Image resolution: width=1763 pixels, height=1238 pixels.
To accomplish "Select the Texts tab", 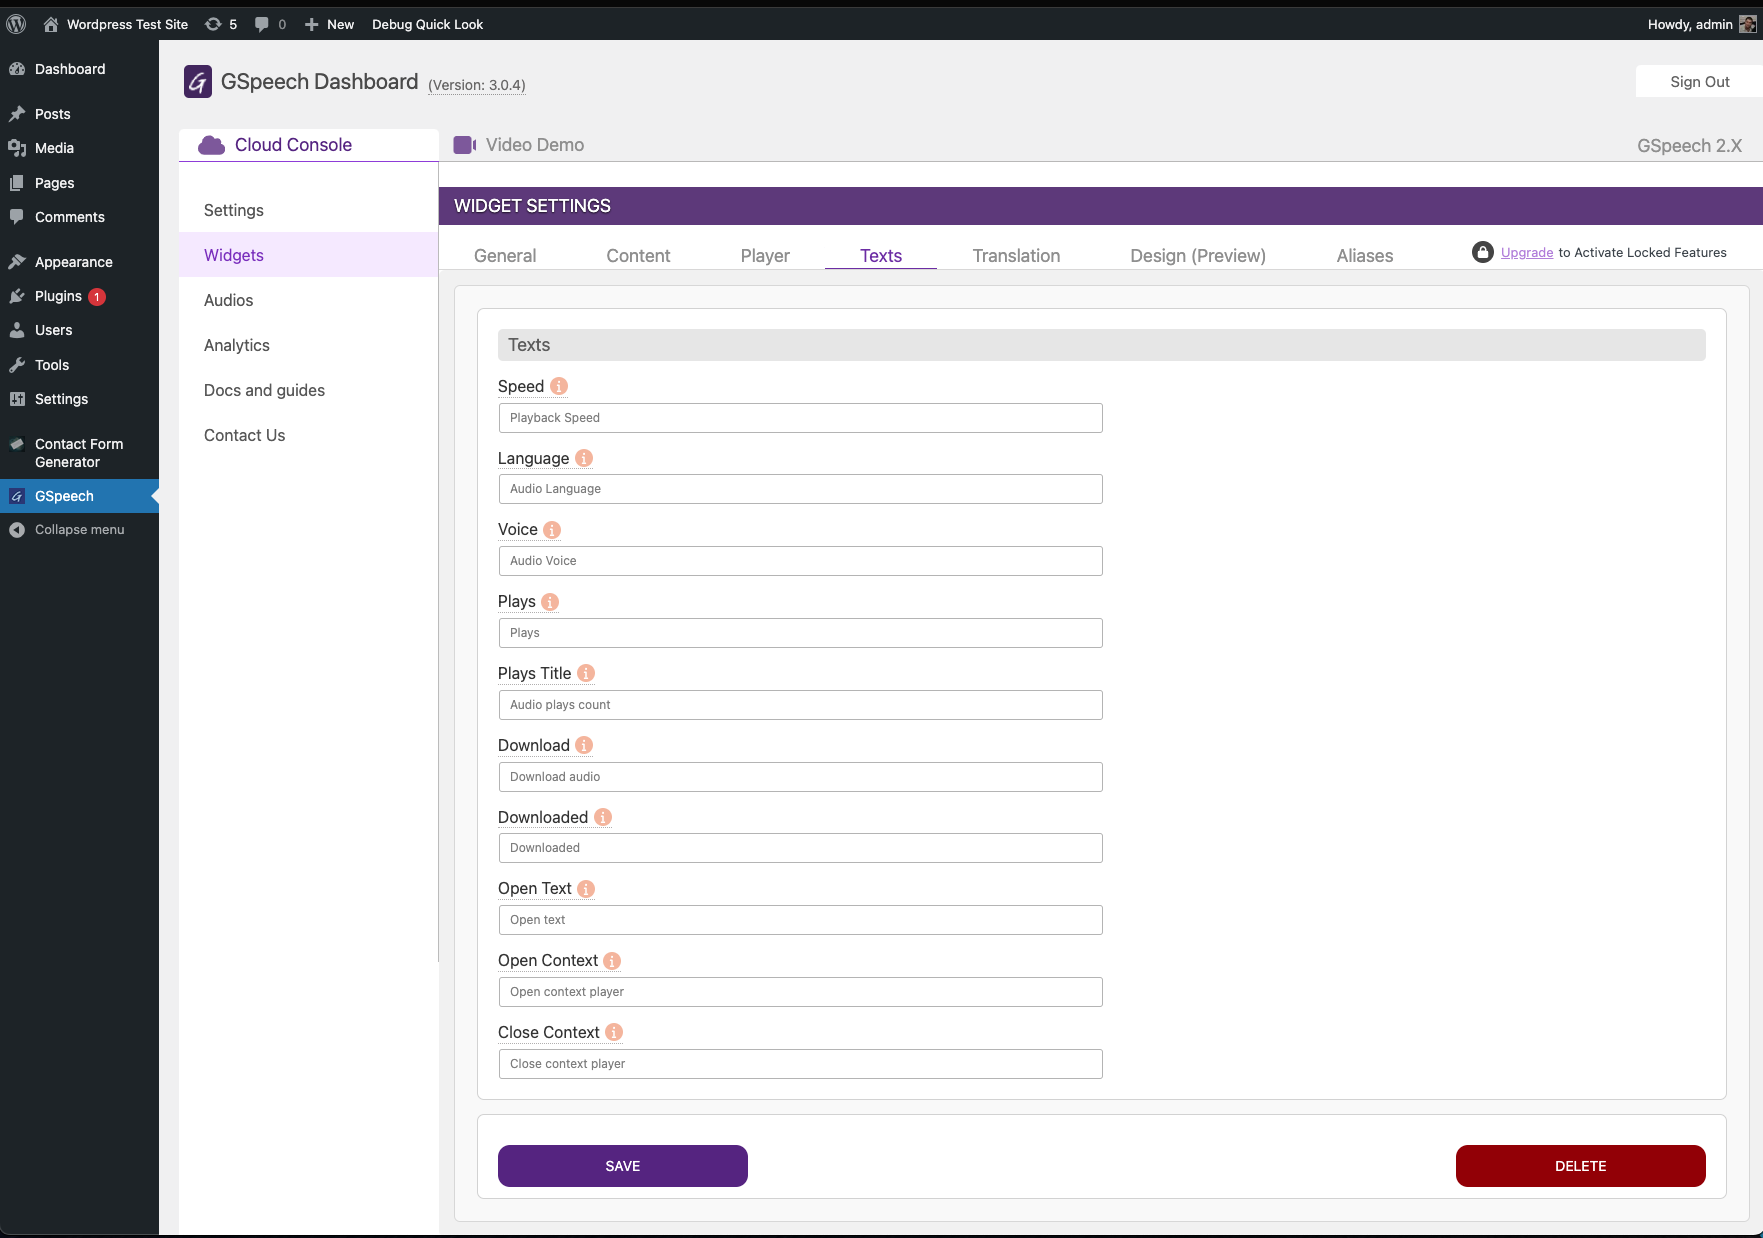I will click(x=881, y=256).
